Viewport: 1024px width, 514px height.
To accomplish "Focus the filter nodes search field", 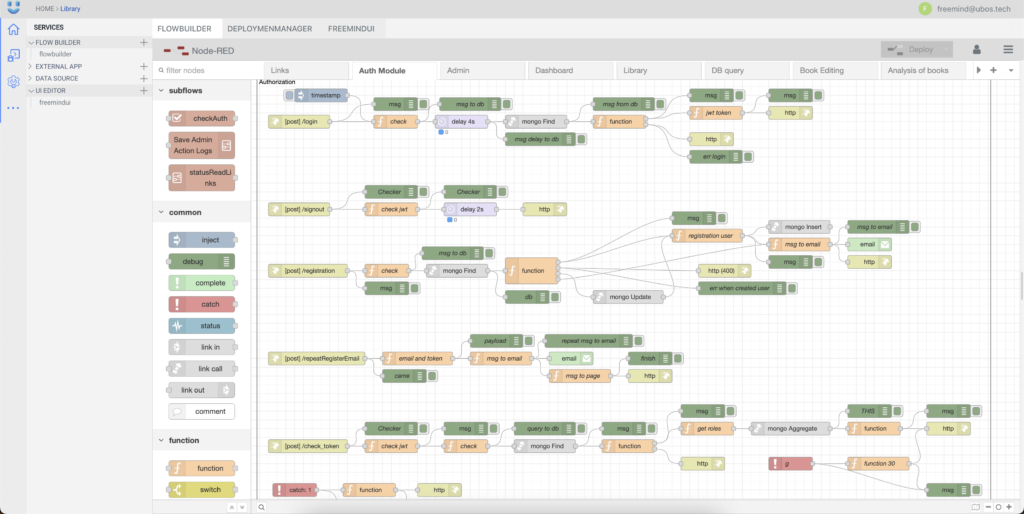I will 208,70.
